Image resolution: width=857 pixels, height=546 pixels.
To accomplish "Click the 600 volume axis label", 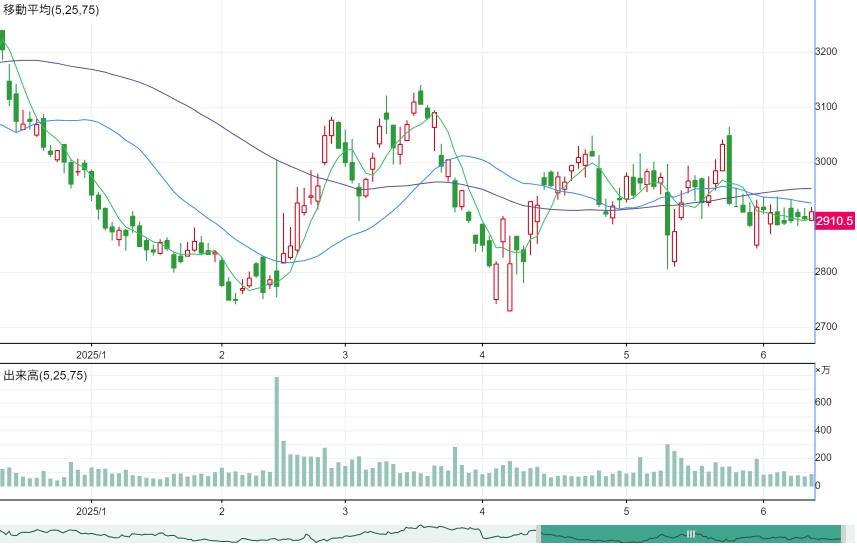I will pos(823,402).
